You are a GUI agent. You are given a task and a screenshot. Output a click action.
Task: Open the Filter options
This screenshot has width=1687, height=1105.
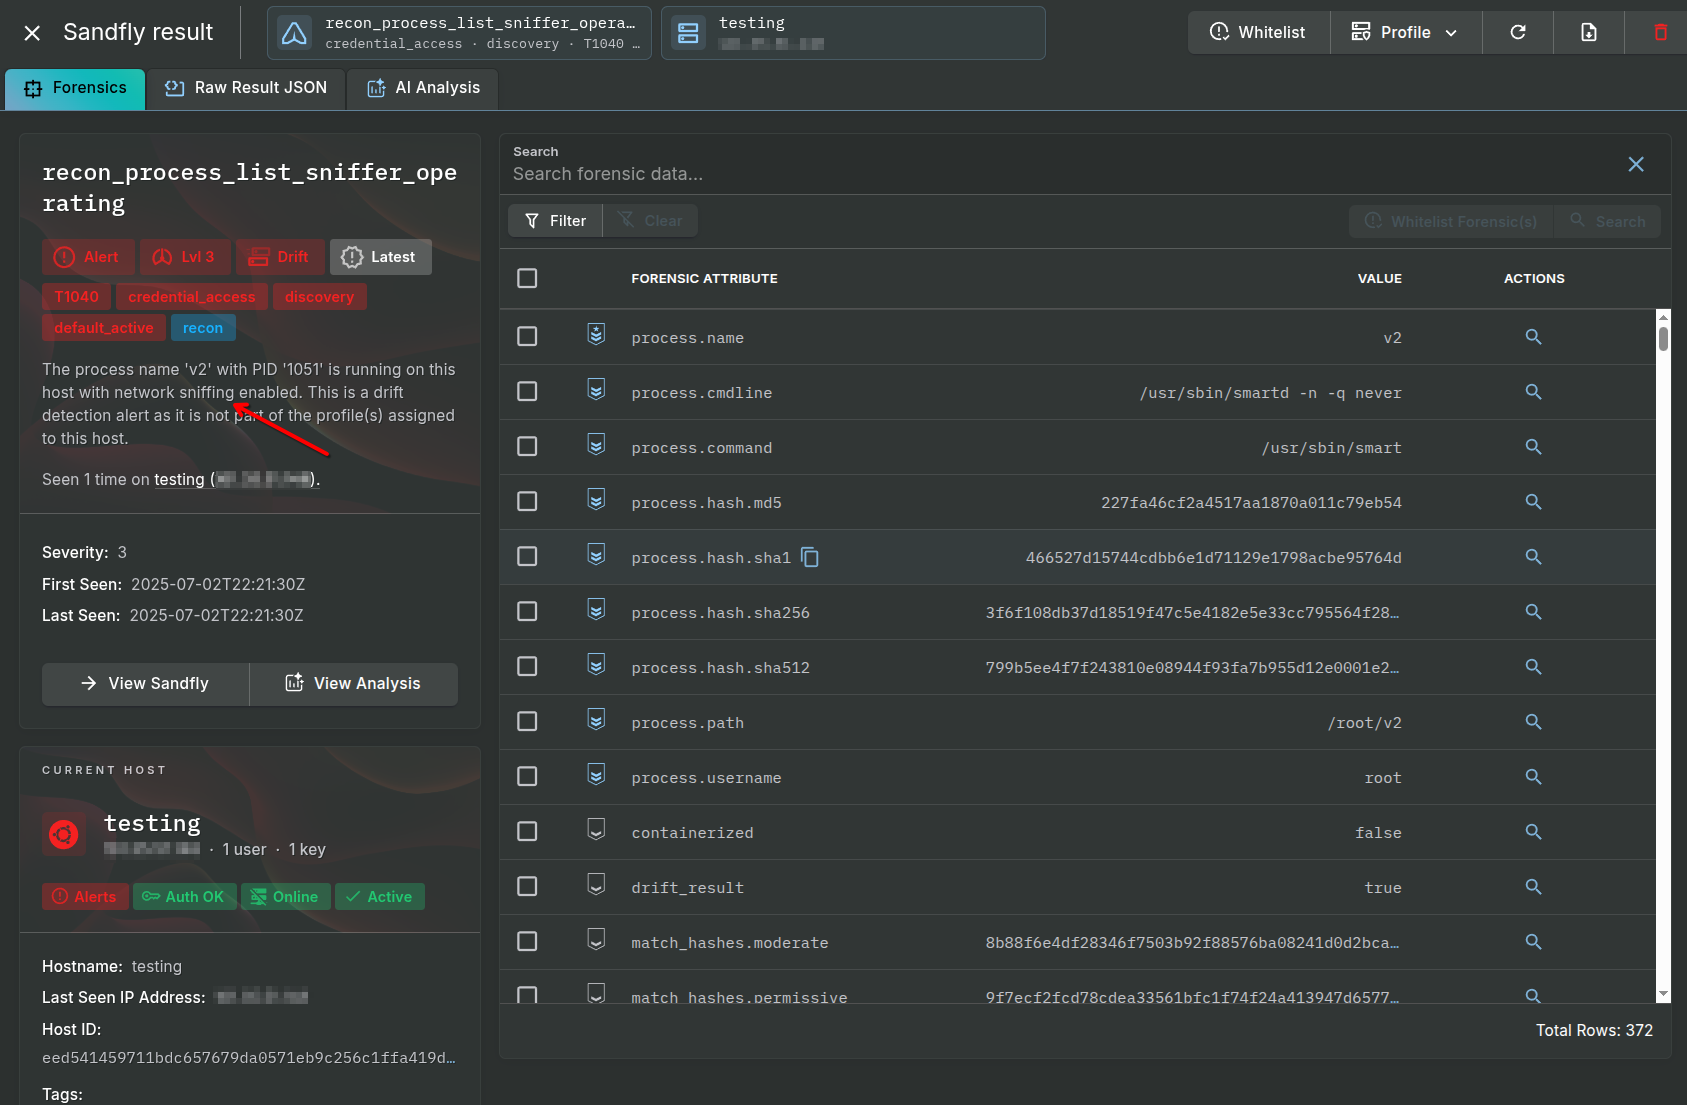pyautogui.click(x=555, y=221)
